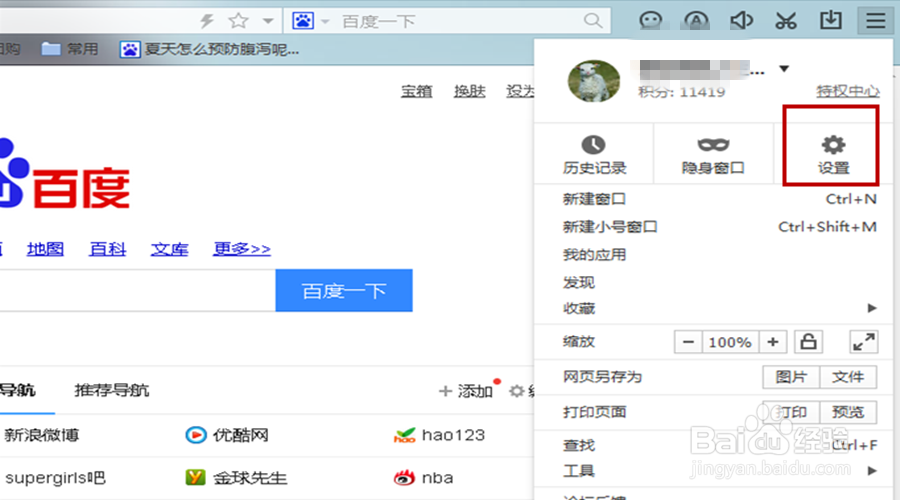Image resolution: width=900 pixels, height=500 pixels.
Task: Open the 夏天怎么预防腹泻呢 bookmark
Action: 210,49
